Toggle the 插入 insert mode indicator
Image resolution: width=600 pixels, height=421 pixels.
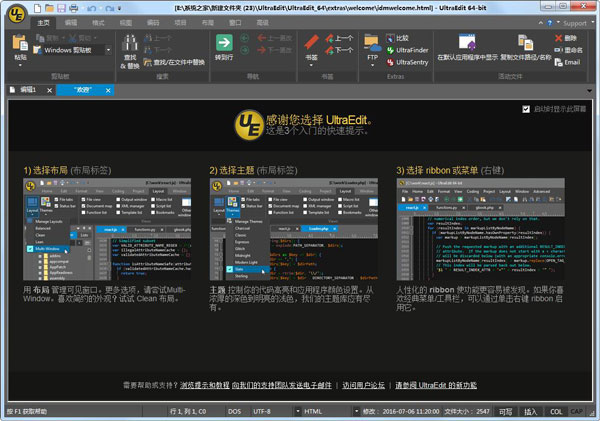[531, 412]
